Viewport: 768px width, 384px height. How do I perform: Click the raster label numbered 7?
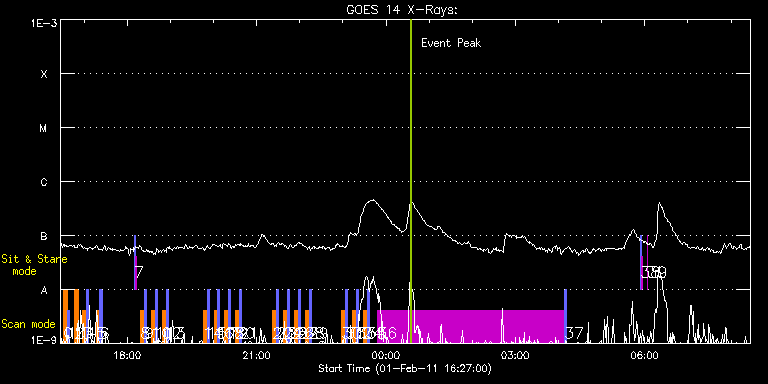point(139,272)
